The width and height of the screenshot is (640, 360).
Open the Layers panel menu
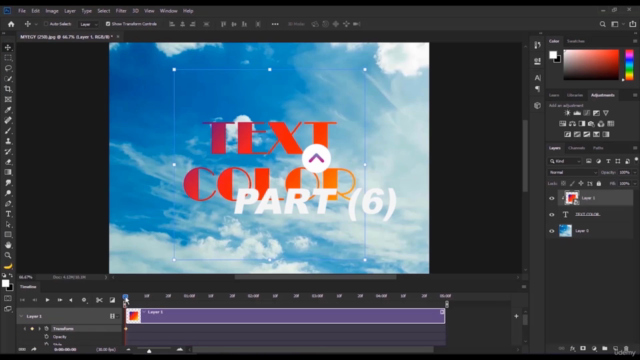[x=635, y=148]
